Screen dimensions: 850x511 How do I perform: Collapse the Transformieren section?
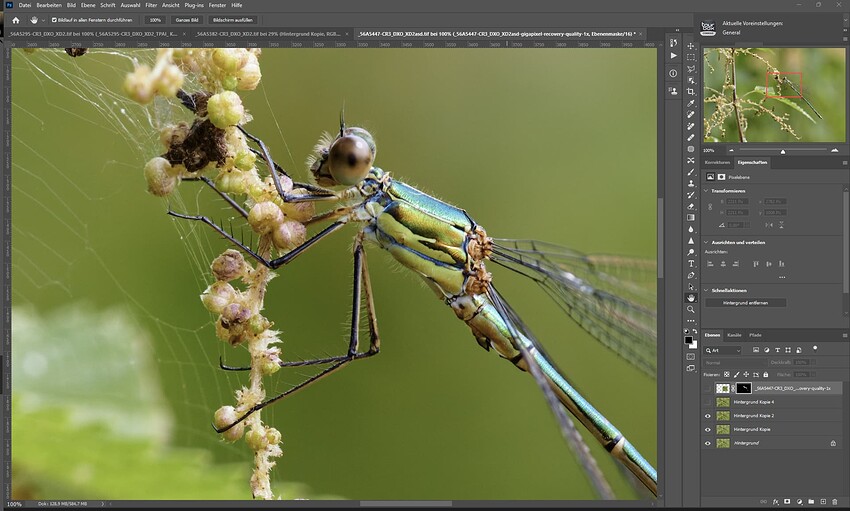(706, 191)
